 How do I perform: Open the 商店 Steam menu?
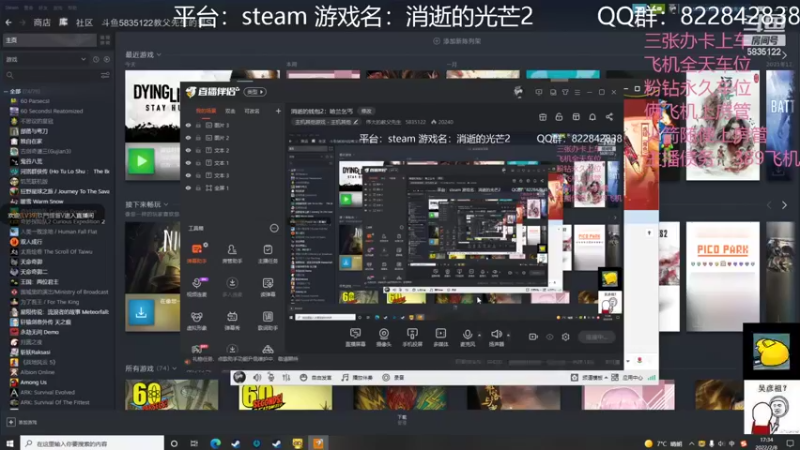(x=42, y=22)
